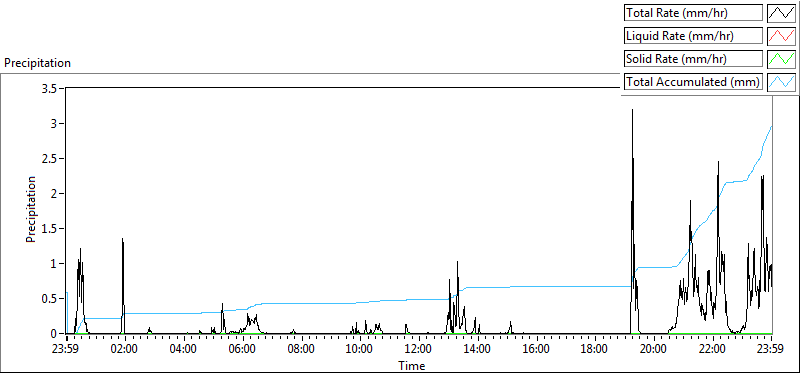Select the Total Rate (mm/hr) legend label
Viewport: 800px width, 373px height.
(x=693, y=13)
